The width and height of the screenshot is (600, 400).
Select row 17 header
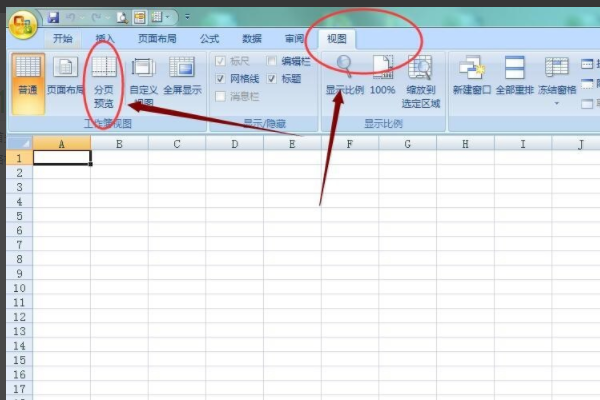click(20, 389)
